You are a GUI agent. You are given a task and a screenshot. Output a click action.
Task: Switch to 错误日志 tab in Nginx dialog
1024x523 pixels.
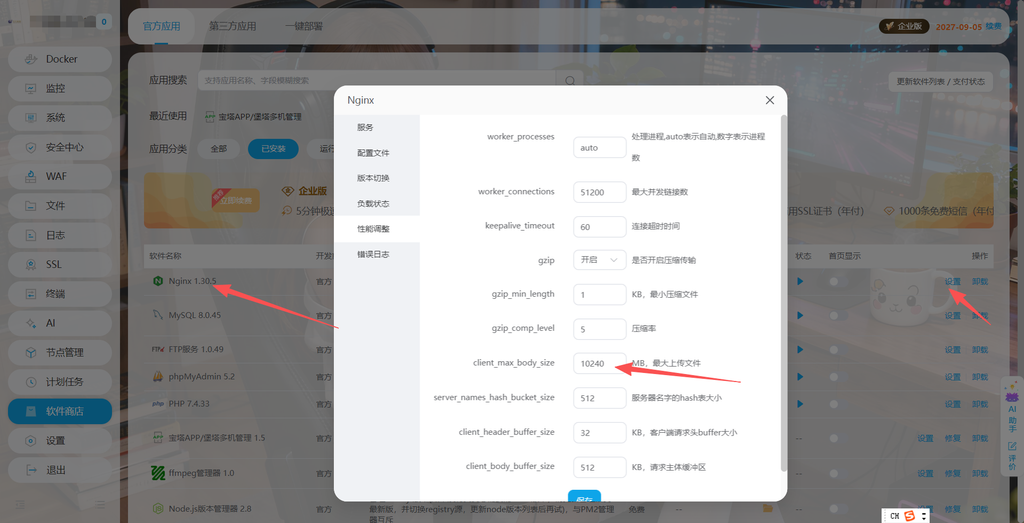click(377, 254)
